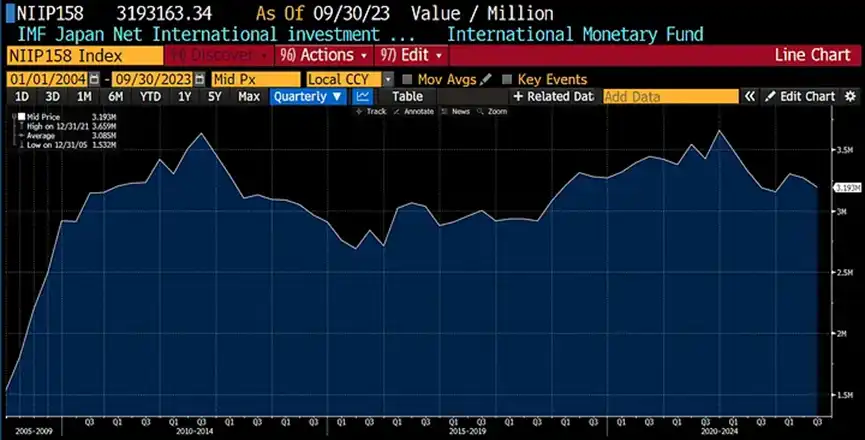Select the Annotate tool

418,111
